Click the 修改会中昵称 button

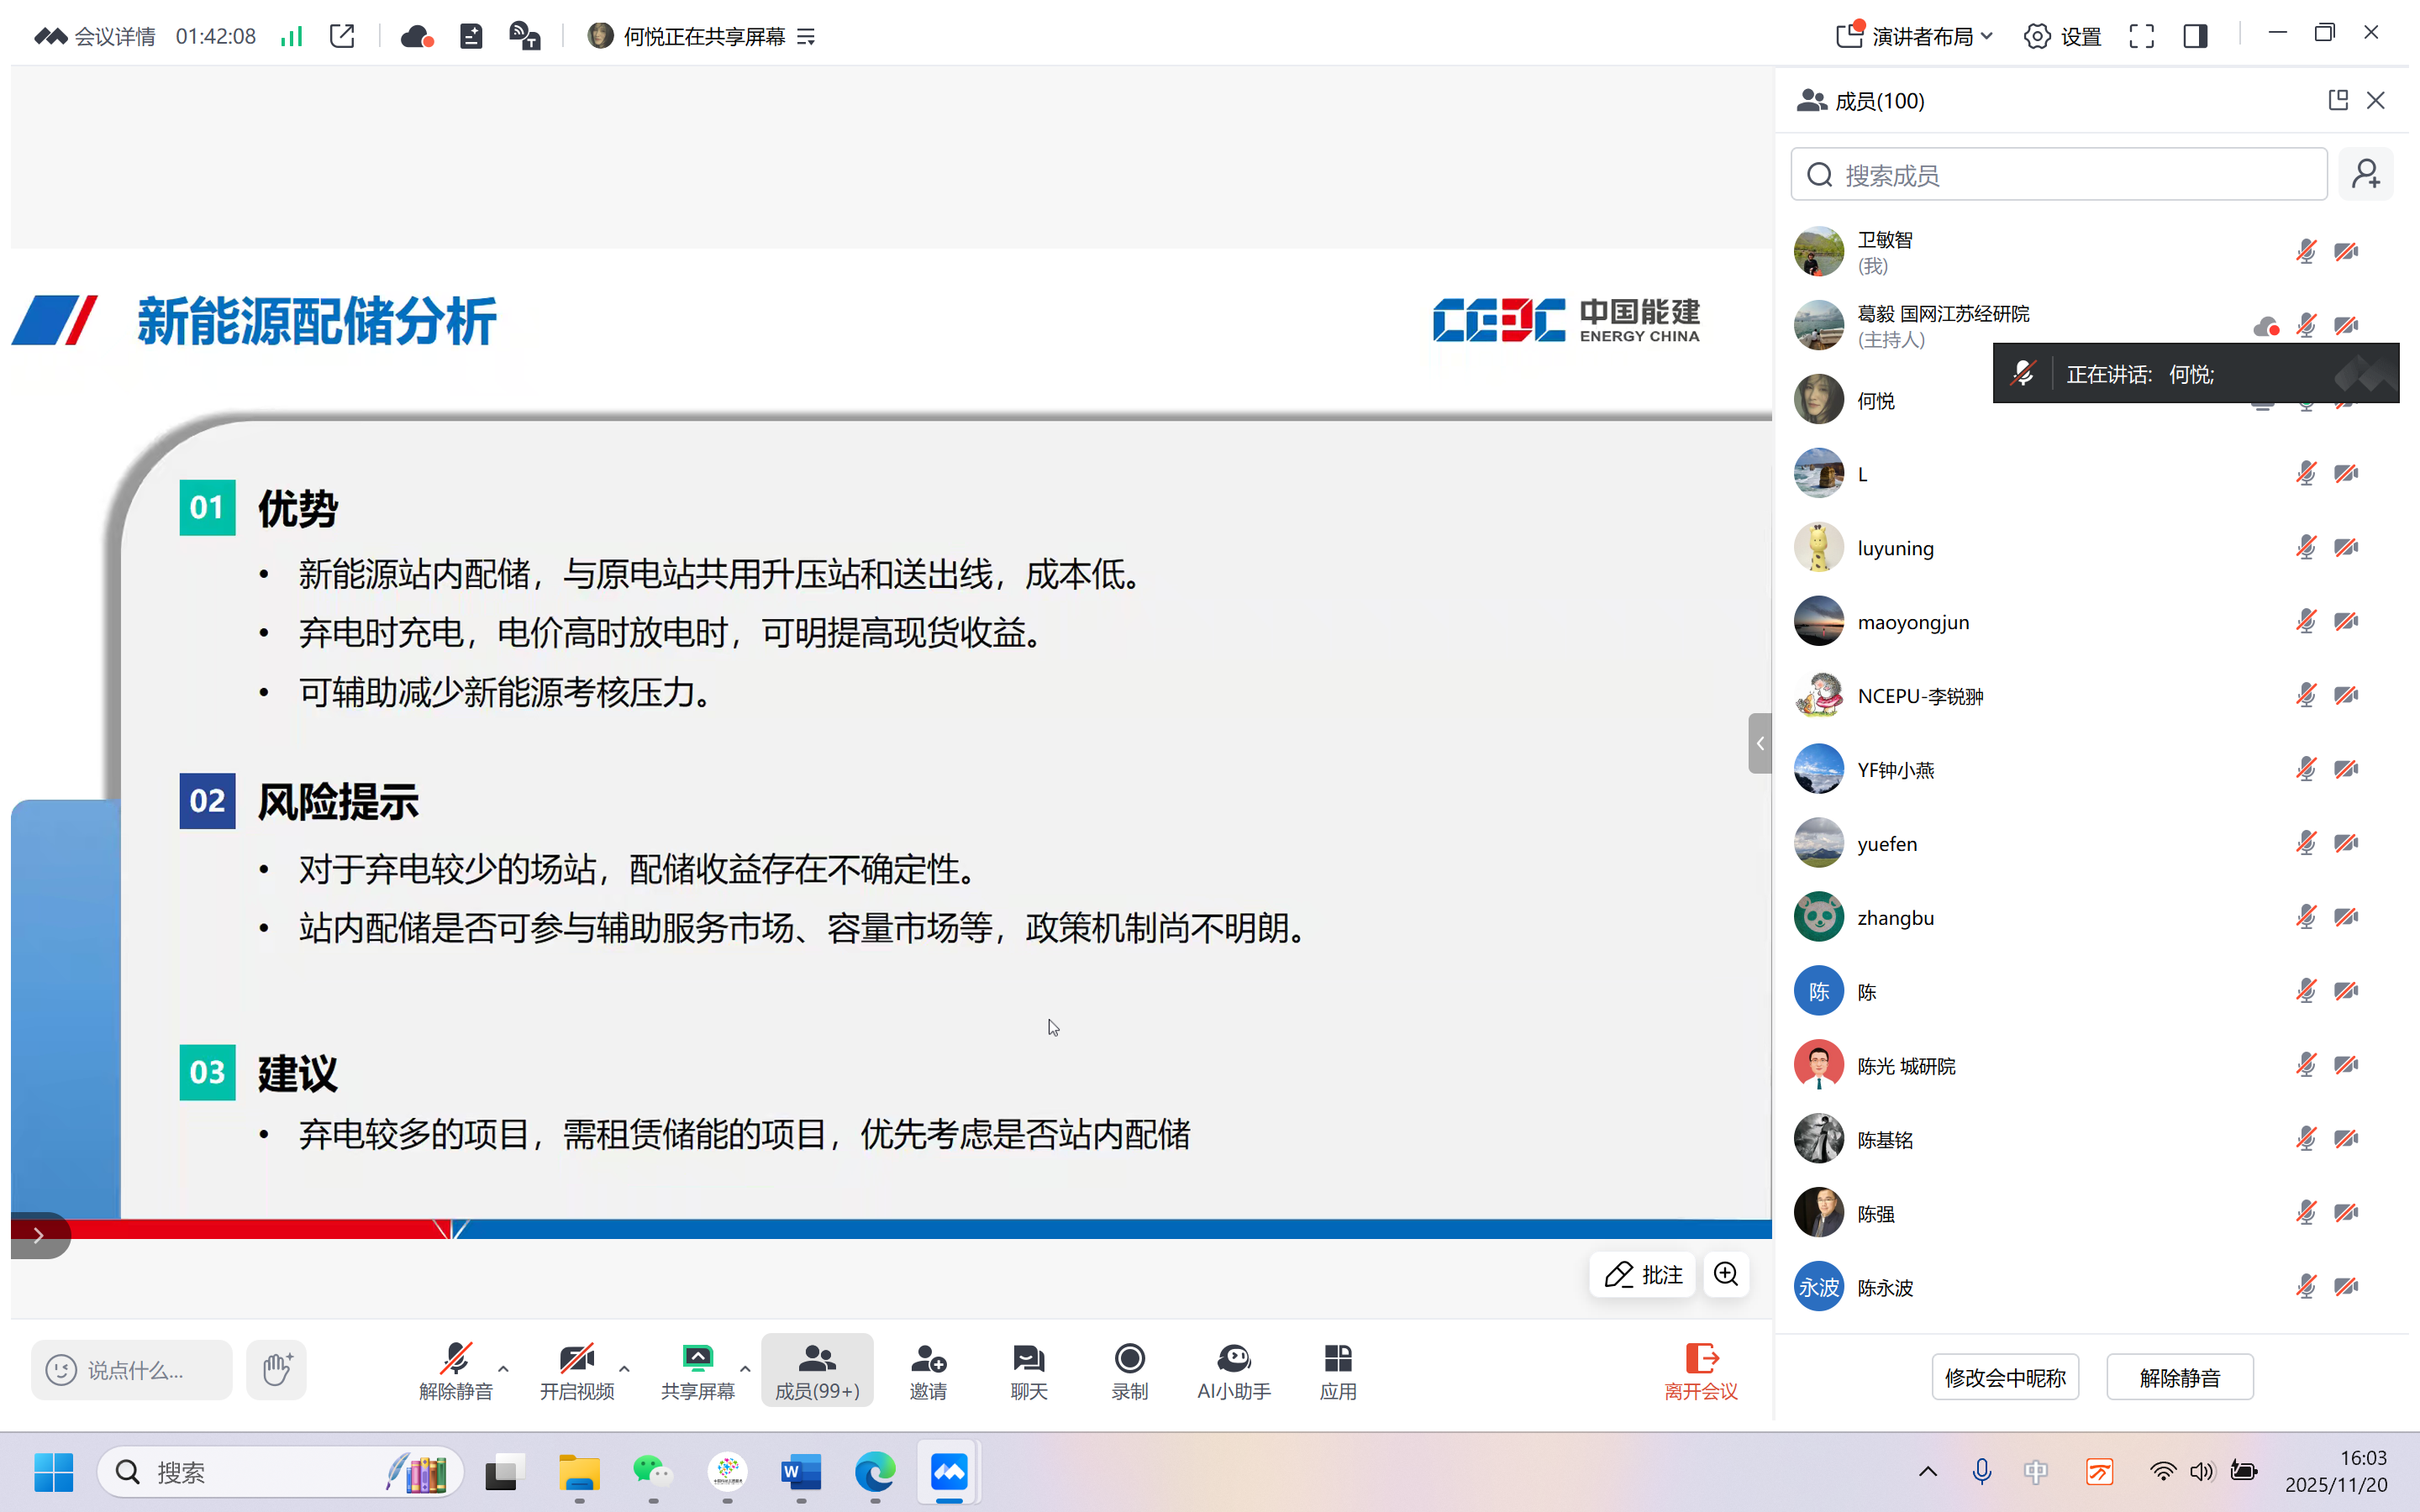coord(2004,1377)
